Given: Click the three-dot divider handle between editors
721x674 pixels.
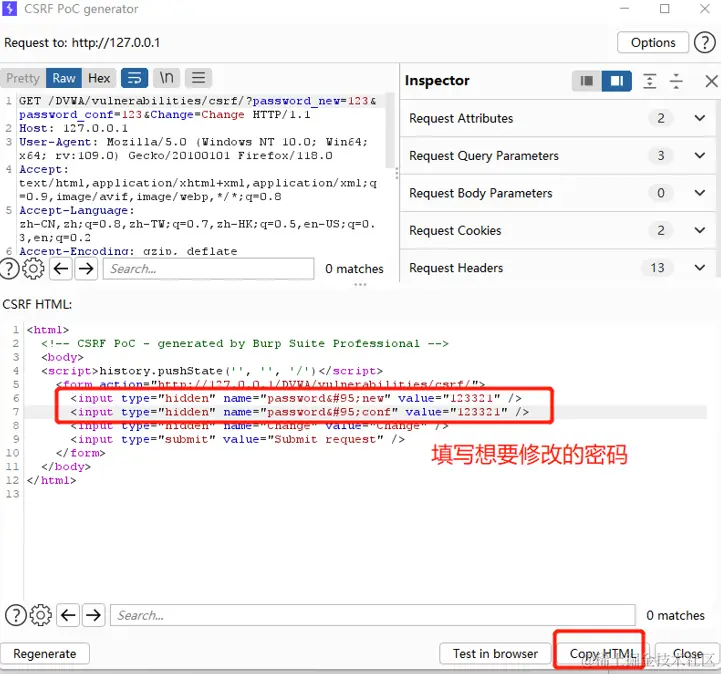Looking at the screenshot, I should [360, 285].
